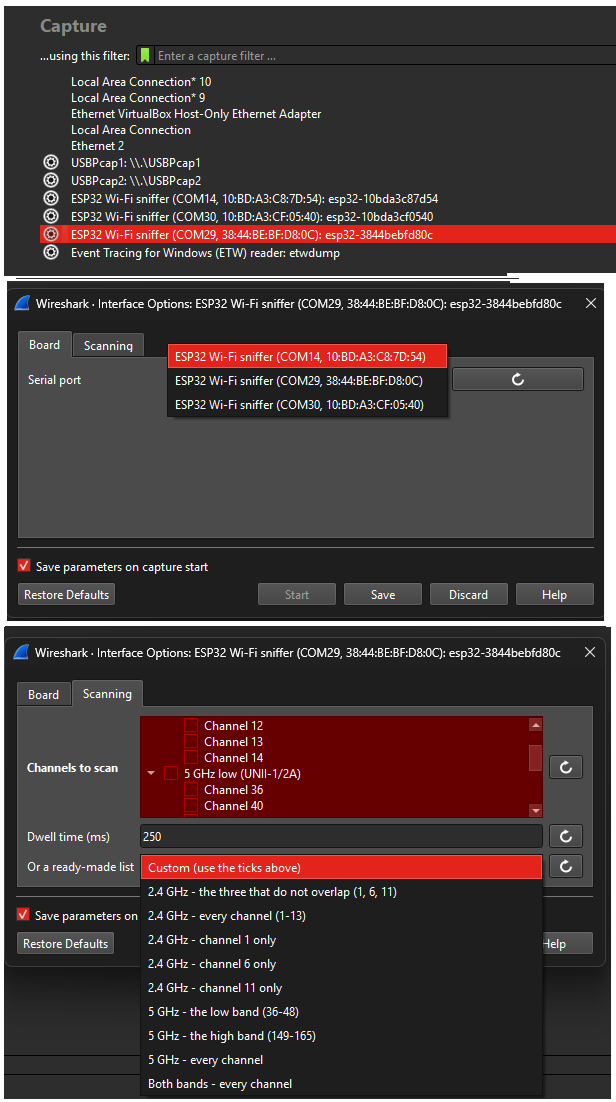Toggle Save parameters on capture start in Board dialog
The image size is (616, 1102).
(x=24, y=566)
